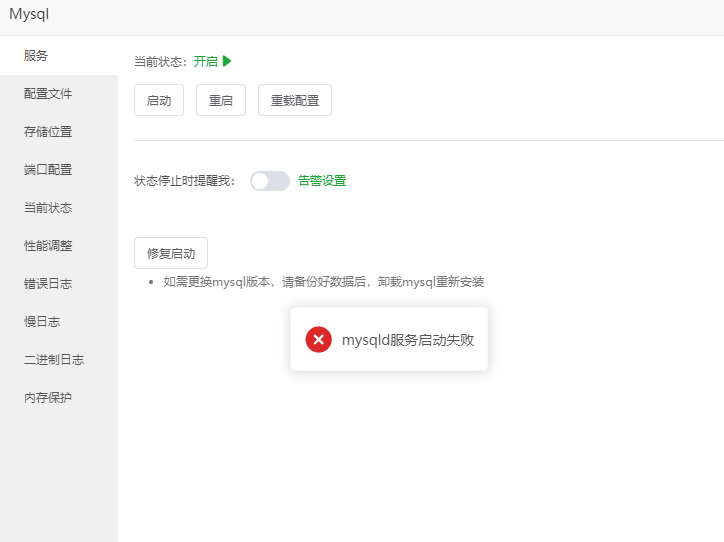The width and height of the screenshot is (724, 542).
Task: Open 内存保护 section
Action: 59,397
